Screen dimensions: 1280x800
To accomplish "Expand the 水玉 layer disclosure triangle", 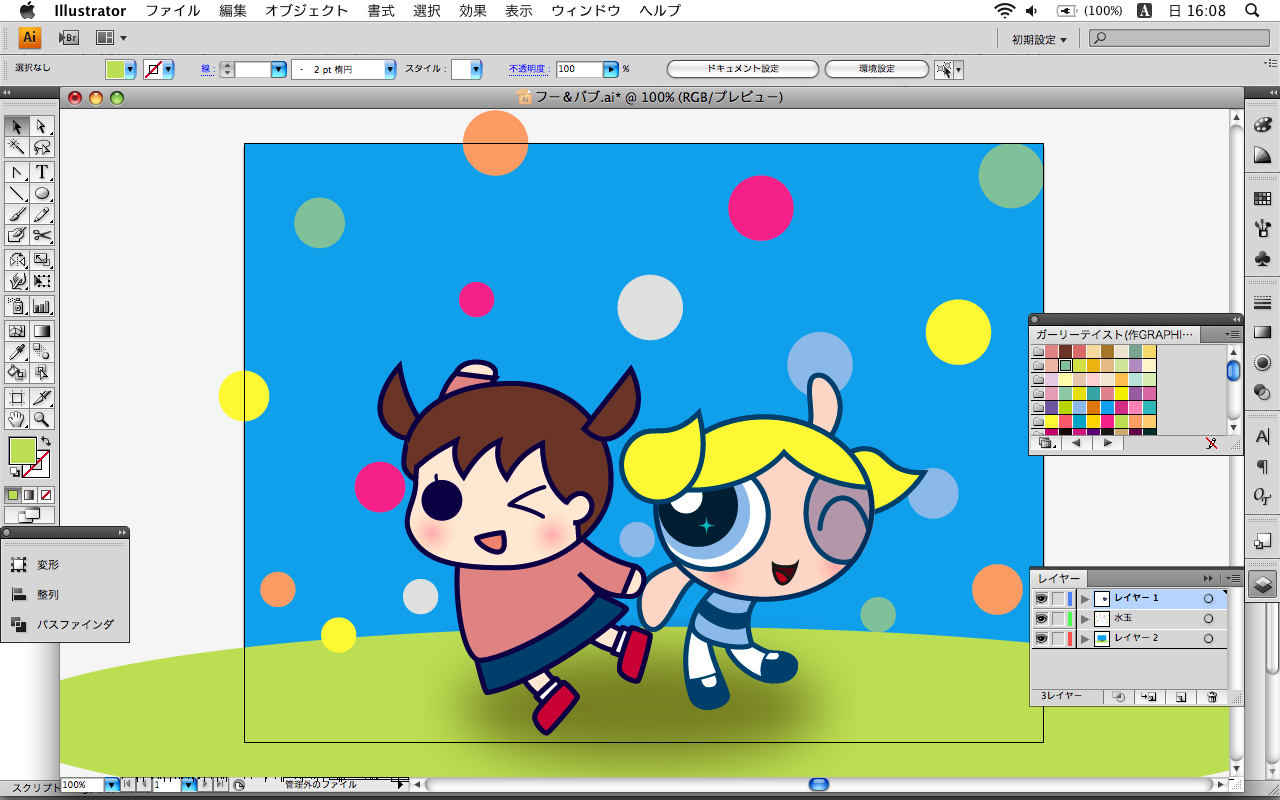I will click(x=1085, y=619).
